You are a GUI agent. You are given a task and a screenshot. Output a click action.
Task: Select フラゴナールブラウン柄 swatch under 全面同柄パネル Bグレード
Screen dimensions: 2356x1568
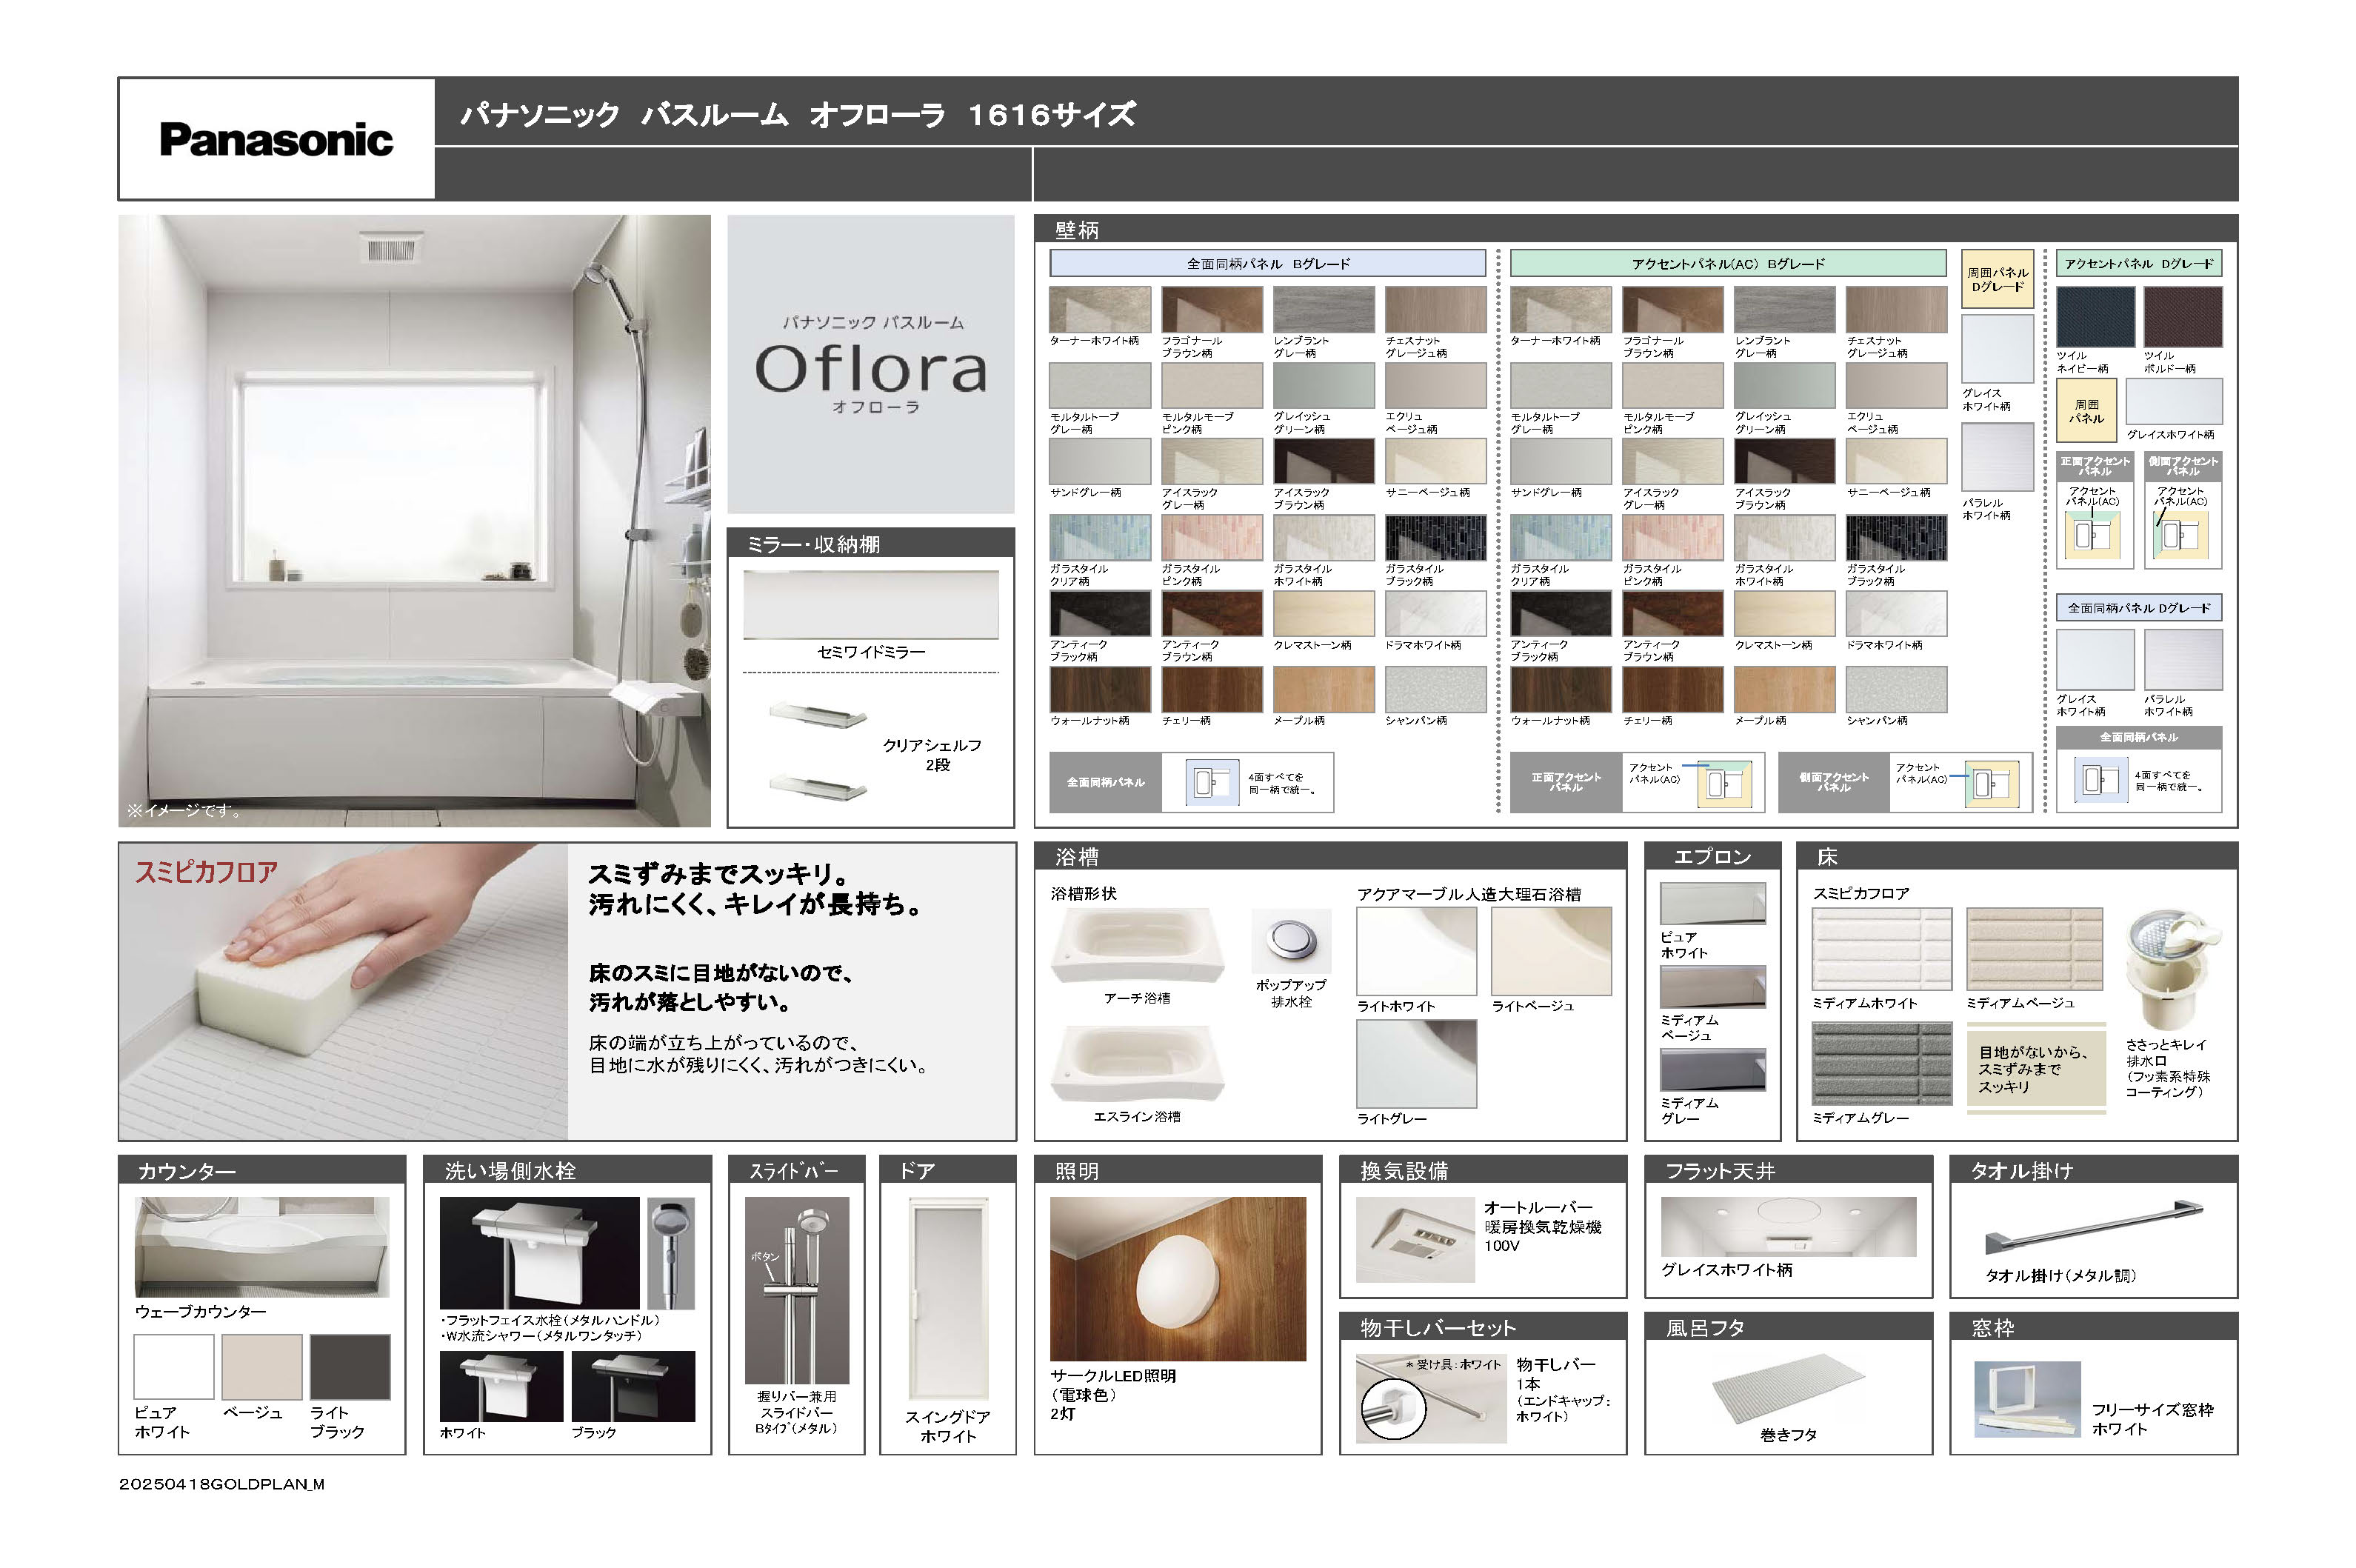tap(1212, 310)
